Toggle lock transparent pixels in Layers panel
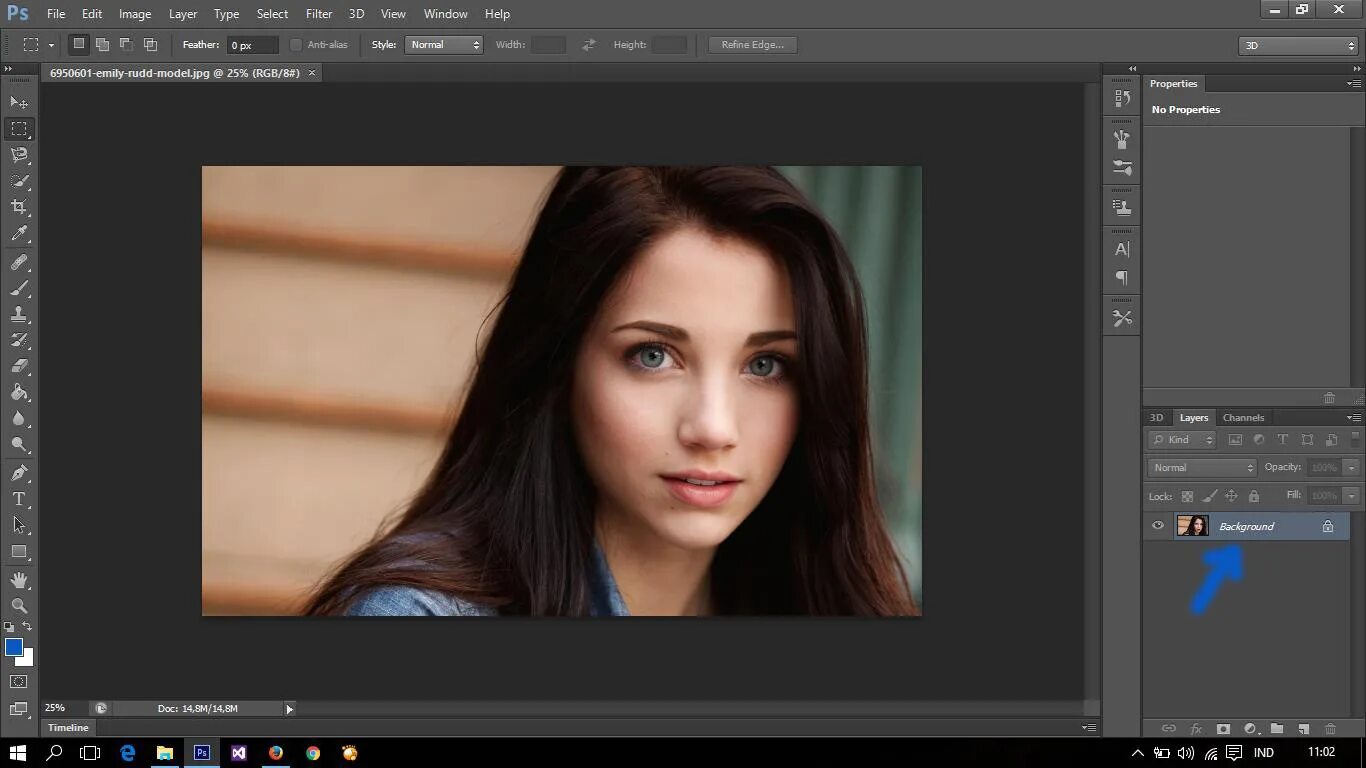 pos(1187,496)
